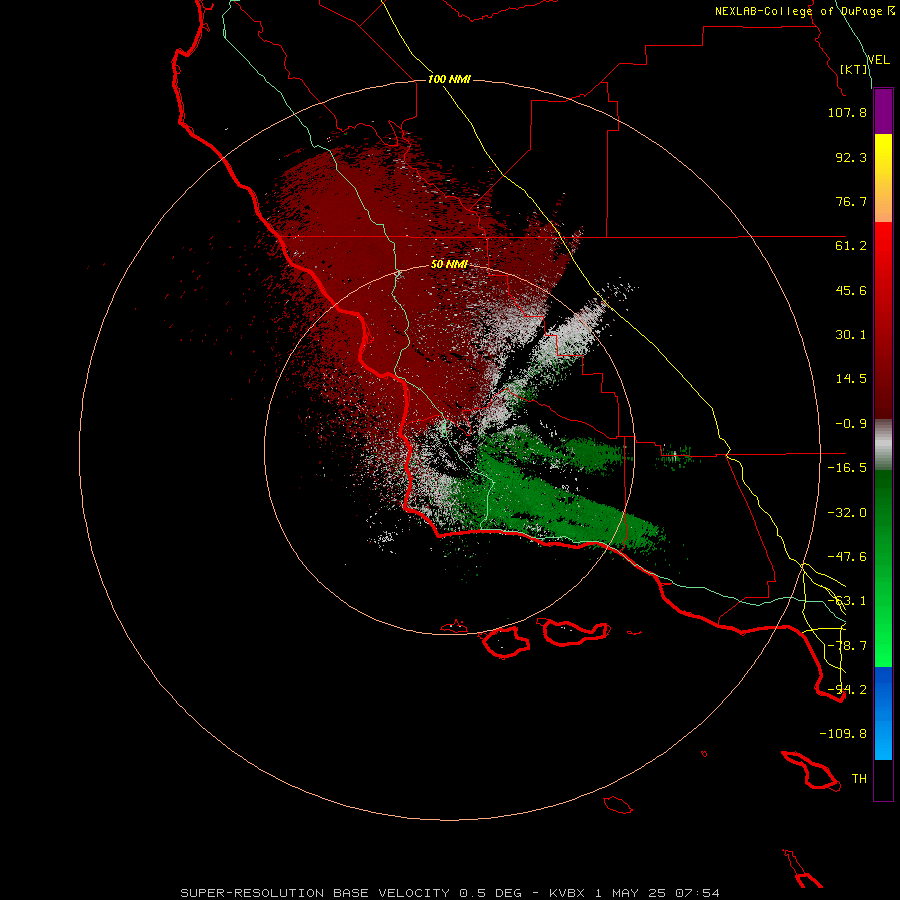Select the -78.7 velocity scale label

847,646
